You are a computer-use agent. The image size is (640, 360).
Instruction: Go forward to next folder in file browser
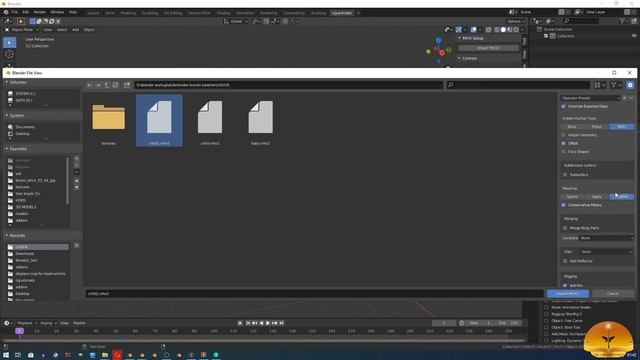98,85
